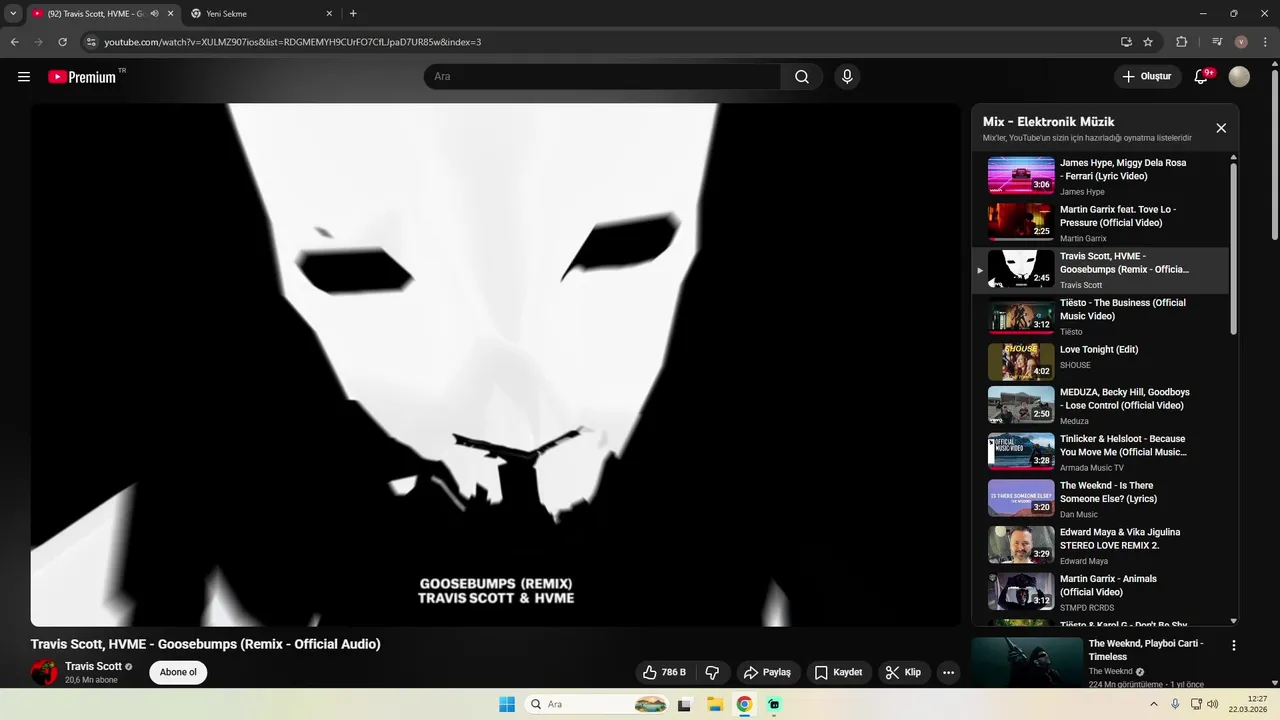Open Chrome media controls icon
This screenshot has height=720, width=1280.
tap(1217, 42)
